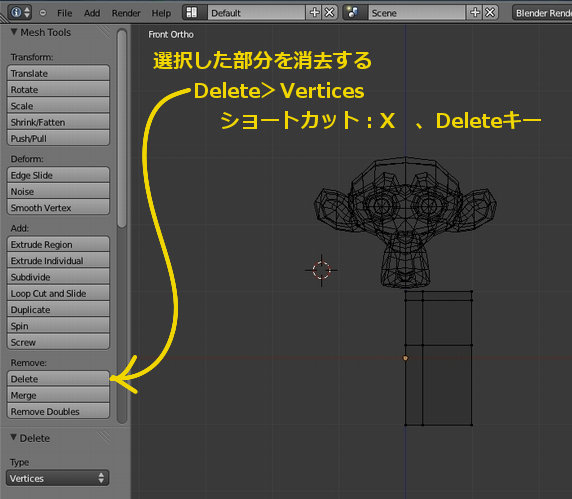Add a new scene with plus icon
Viewport: 572px width, 499px height.
tap(475, 13)
